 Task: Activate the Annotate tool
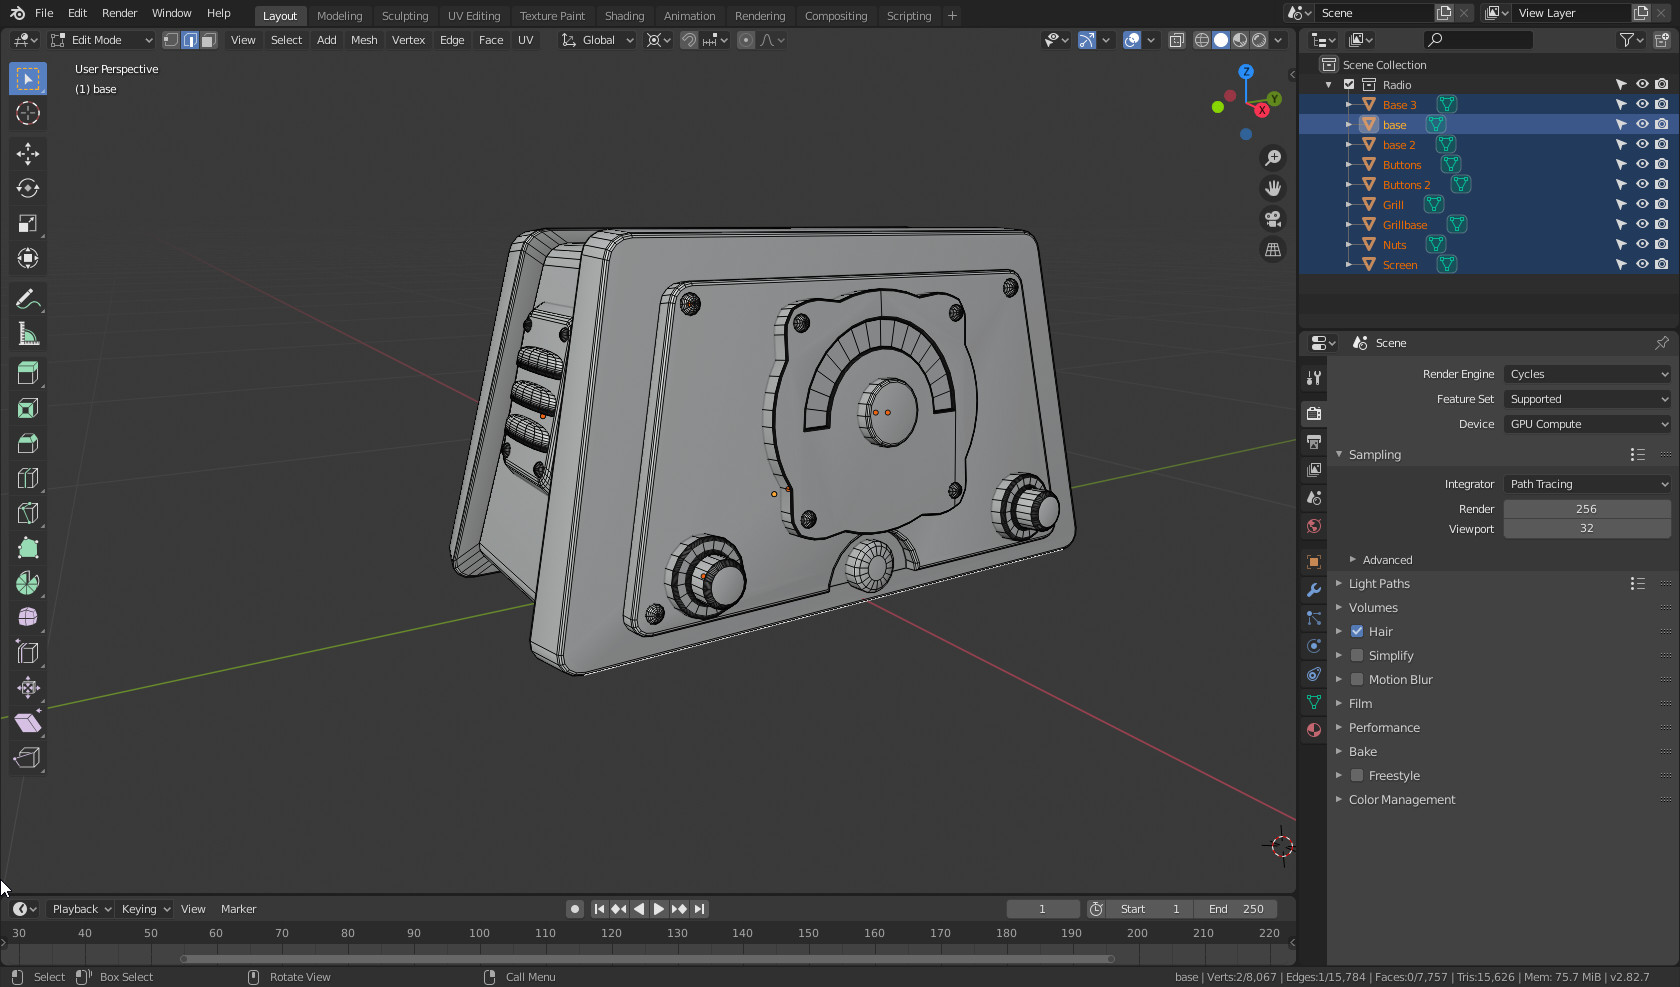28,297
